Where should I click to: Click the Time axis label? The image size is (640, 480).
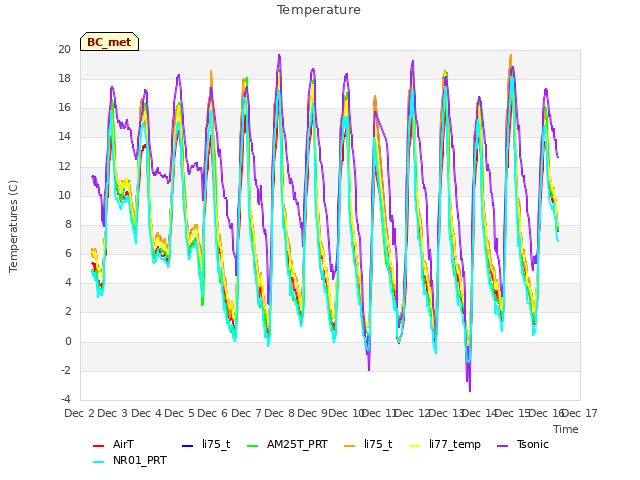coord(566,429)
